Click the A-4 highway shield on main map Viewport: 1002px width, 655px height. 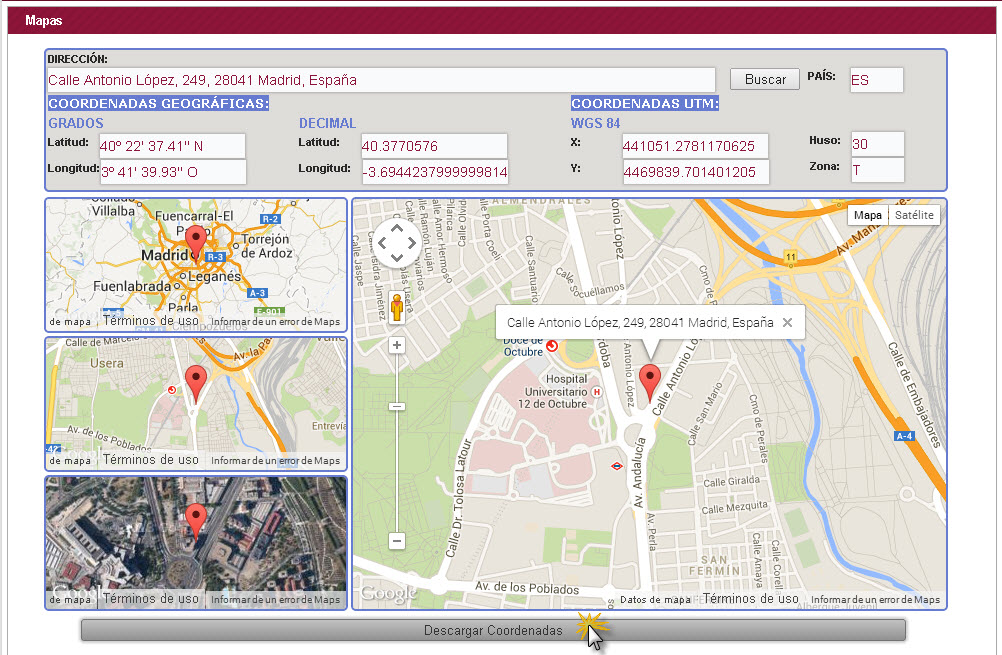(904, 436)
